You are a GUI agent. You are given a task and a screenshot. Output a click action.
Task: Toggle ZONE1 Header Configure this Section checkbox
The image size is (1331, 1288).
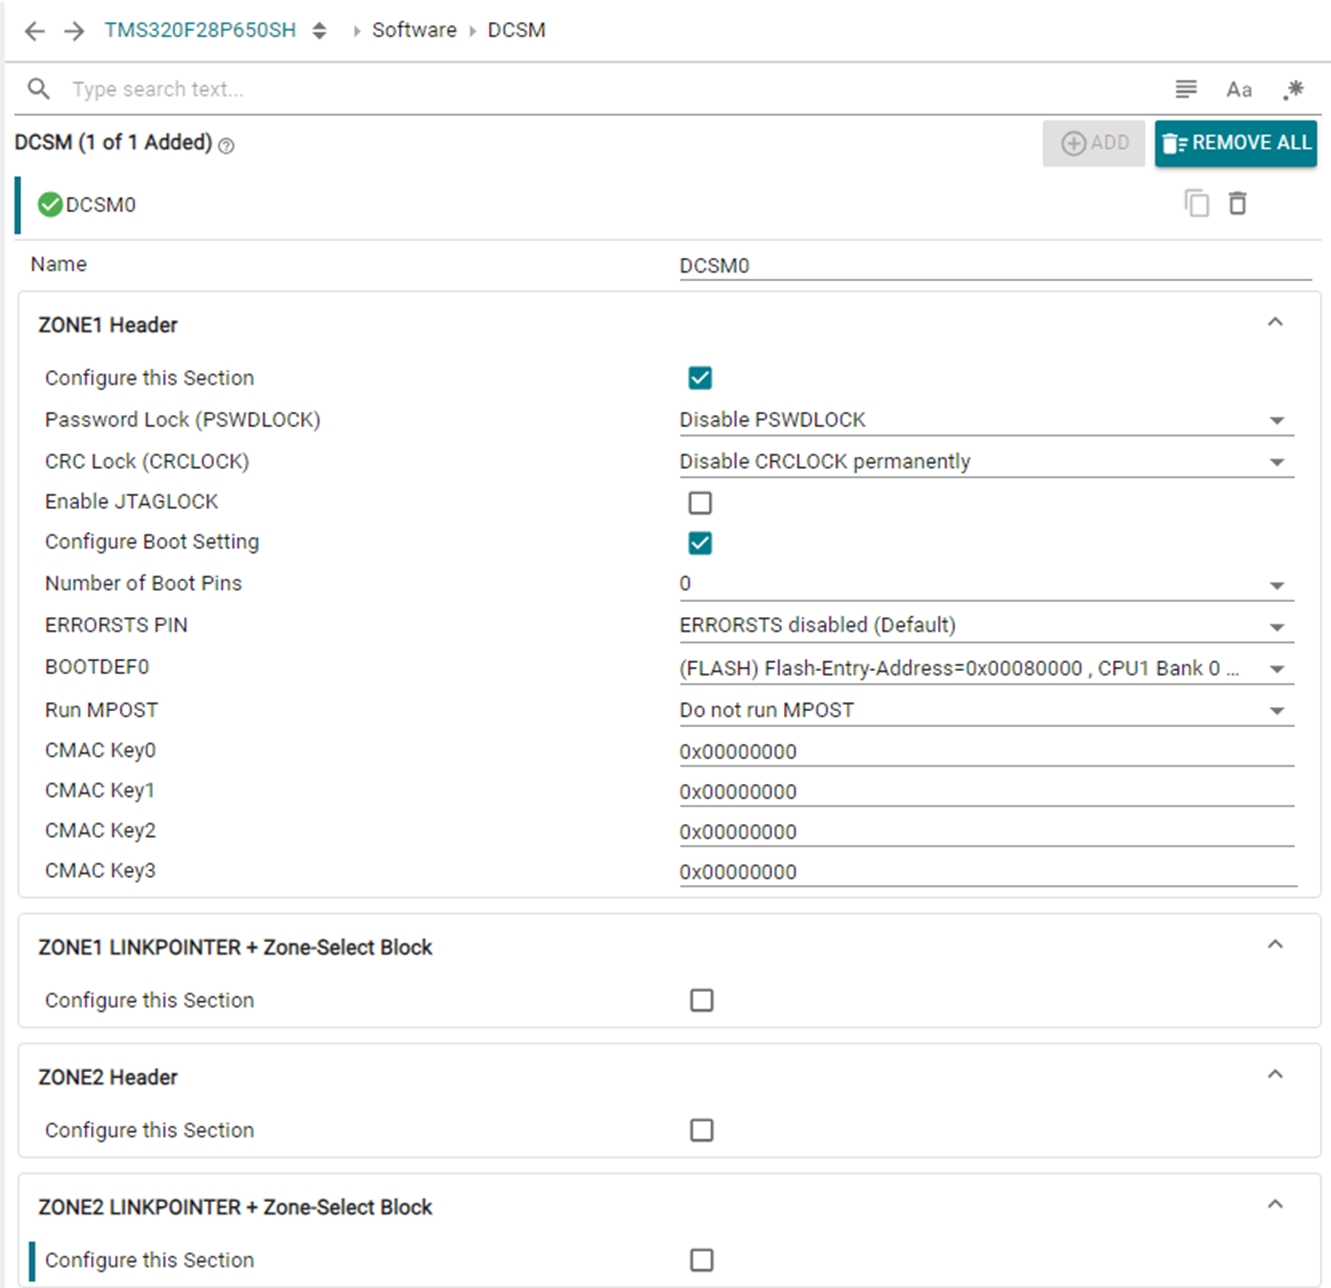[700, 378]
